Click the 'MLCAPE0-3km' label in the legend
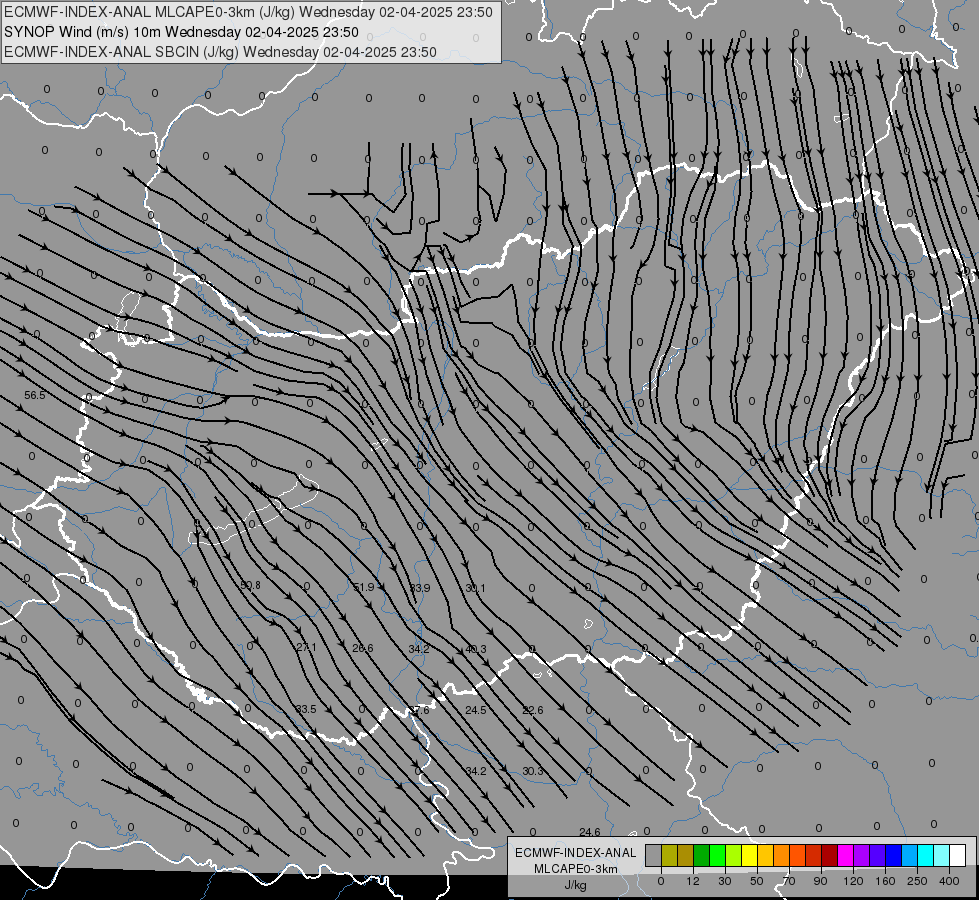This screenshot has width=979, height=900. coord(576,869)
